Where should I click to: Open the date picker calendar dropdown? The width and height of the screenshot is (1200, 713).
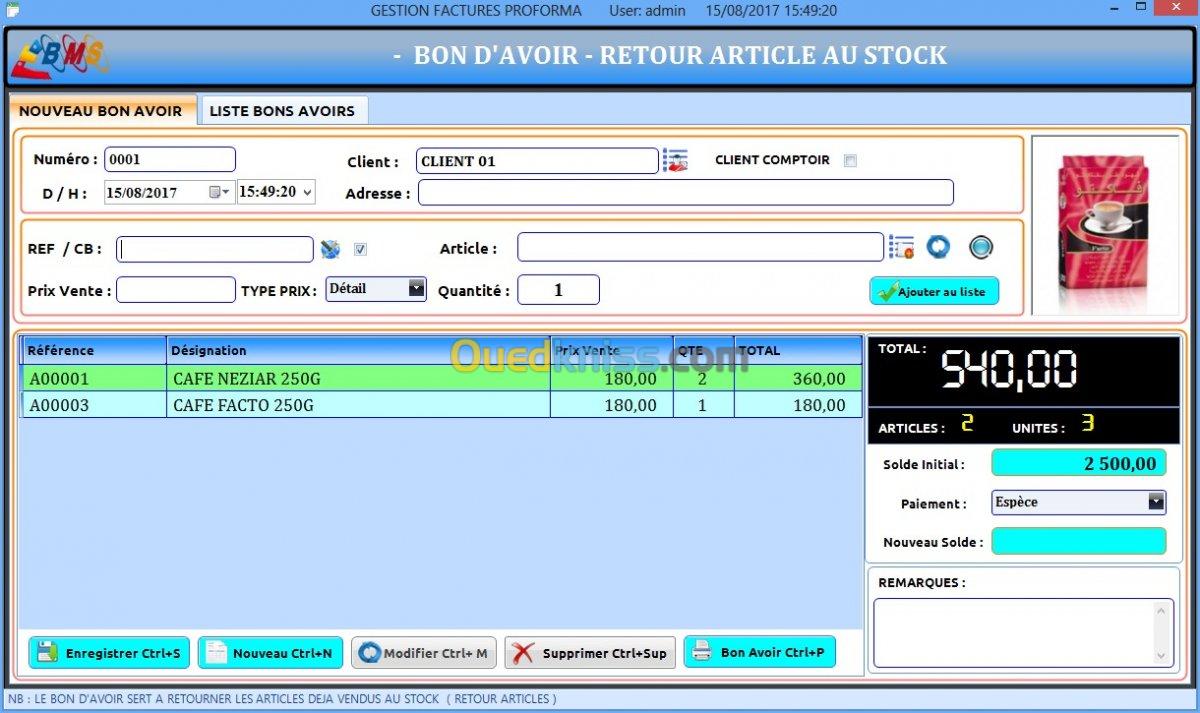click(220, 192)
